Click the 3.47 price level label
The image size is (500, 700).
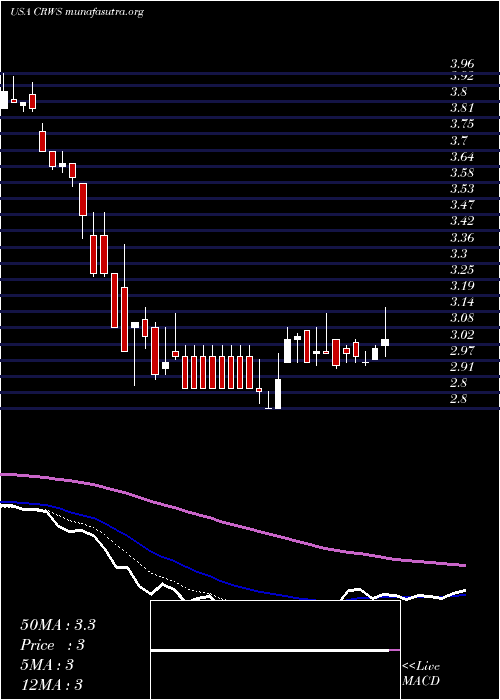[462, 205]
